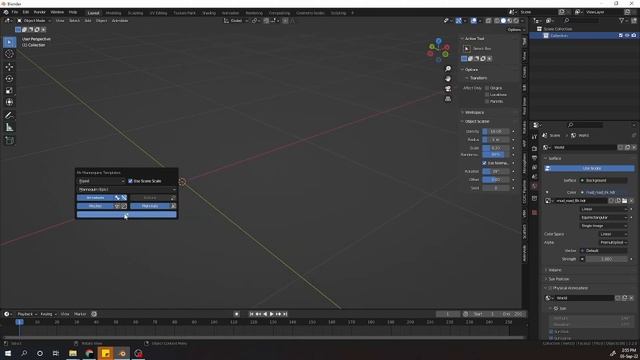This screenshot has height=360, width=640.
Task: Switch to the UV Editing workspace tab
Action: [x=158, y=13]
